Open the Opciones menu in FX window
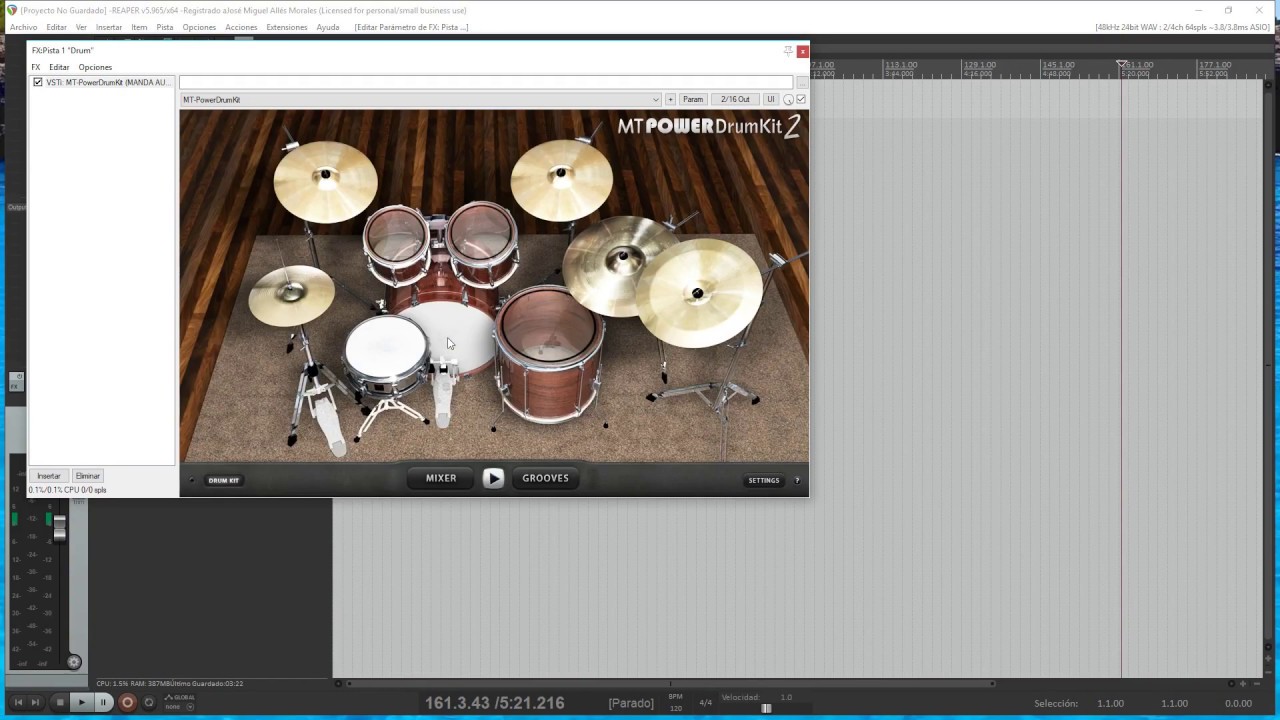This screenshot has height=720, width=1280. point(95,67)
